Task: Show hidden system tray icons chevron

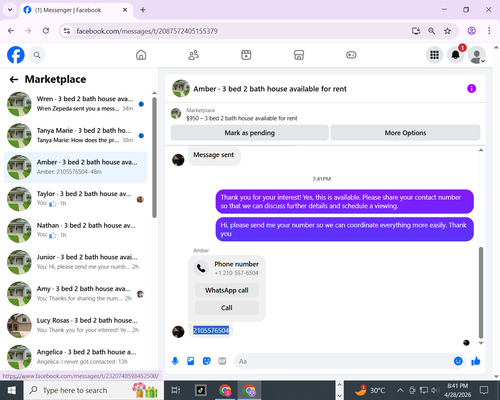Action: coord(400,390)
